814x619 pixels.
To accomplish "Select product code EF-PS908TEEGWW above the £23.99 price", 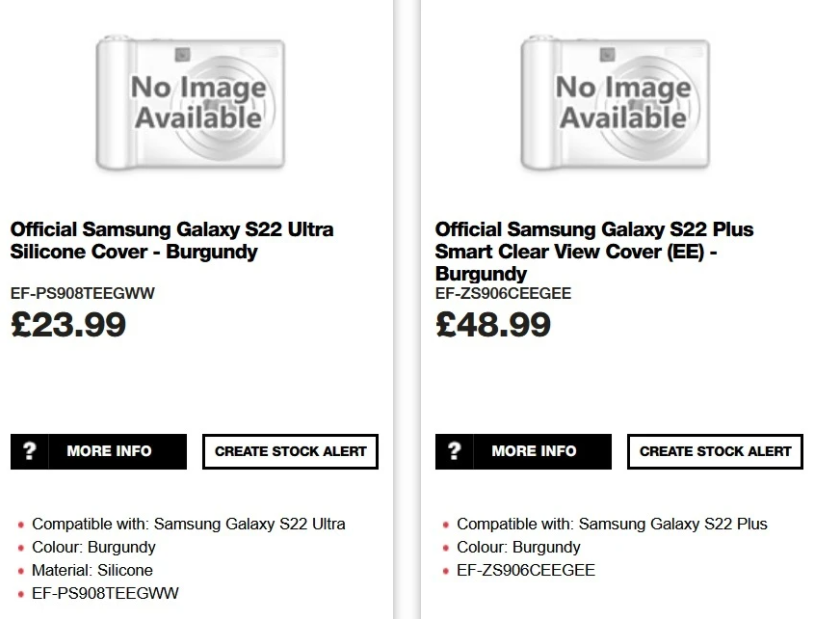I will (83, 293).
